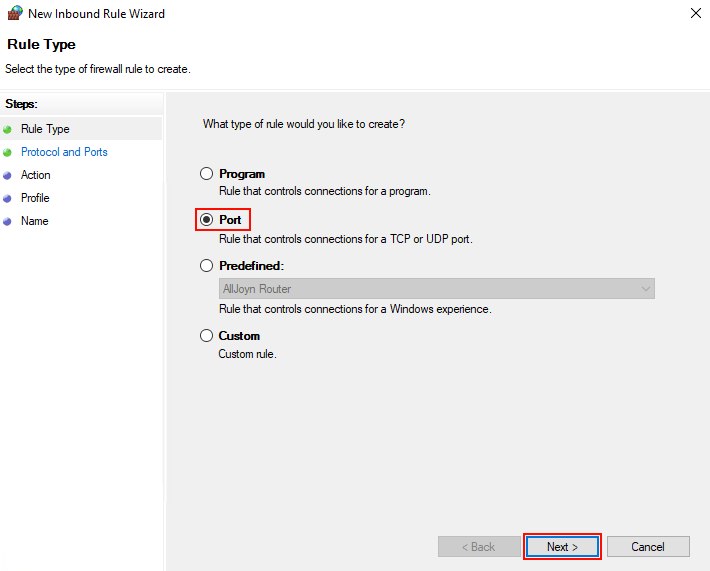Click the blue Name step bullet
The height and width of the screenshot is (571, 710).
pyautogui.click(x=8, y=221)
